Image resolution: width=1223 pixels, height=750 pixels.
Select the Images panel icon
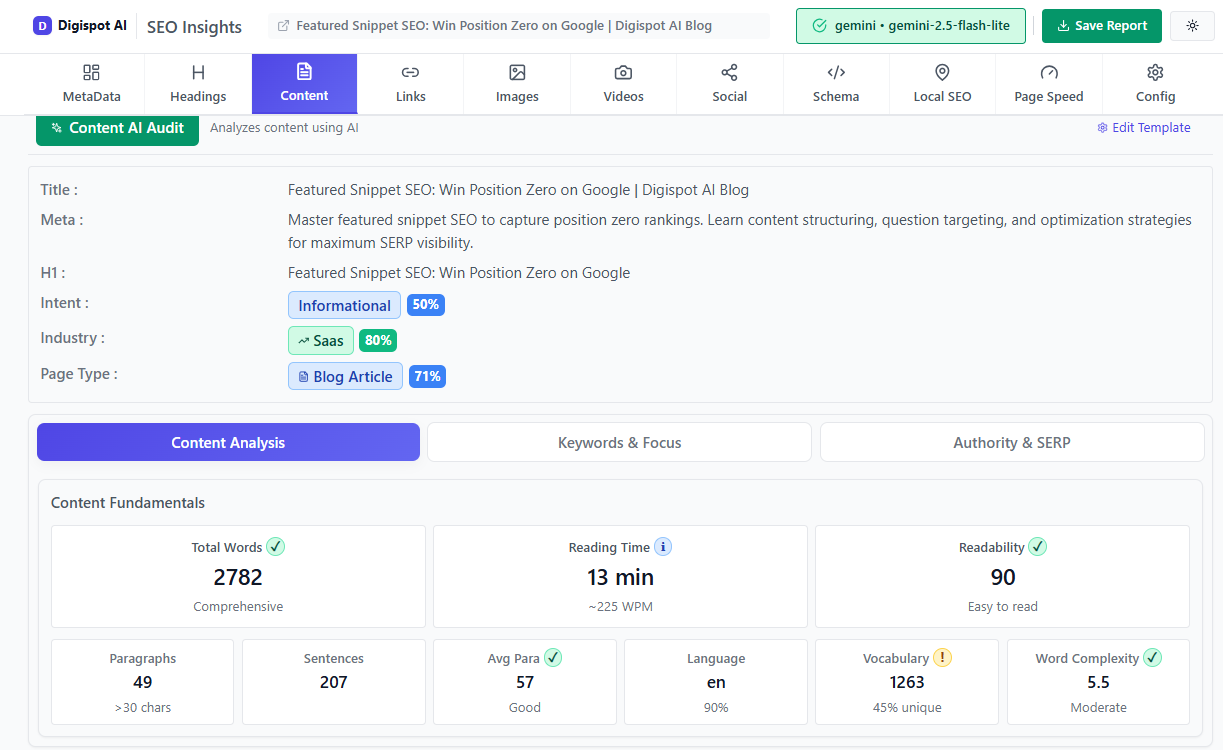(517, 73)
